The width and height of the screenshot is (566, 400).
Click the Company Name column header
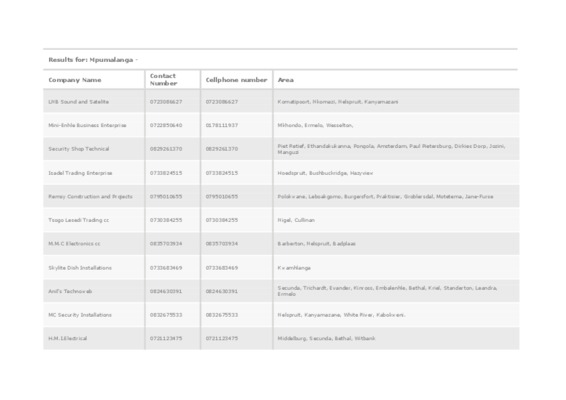pyautogui.click(x=75, y=80)
